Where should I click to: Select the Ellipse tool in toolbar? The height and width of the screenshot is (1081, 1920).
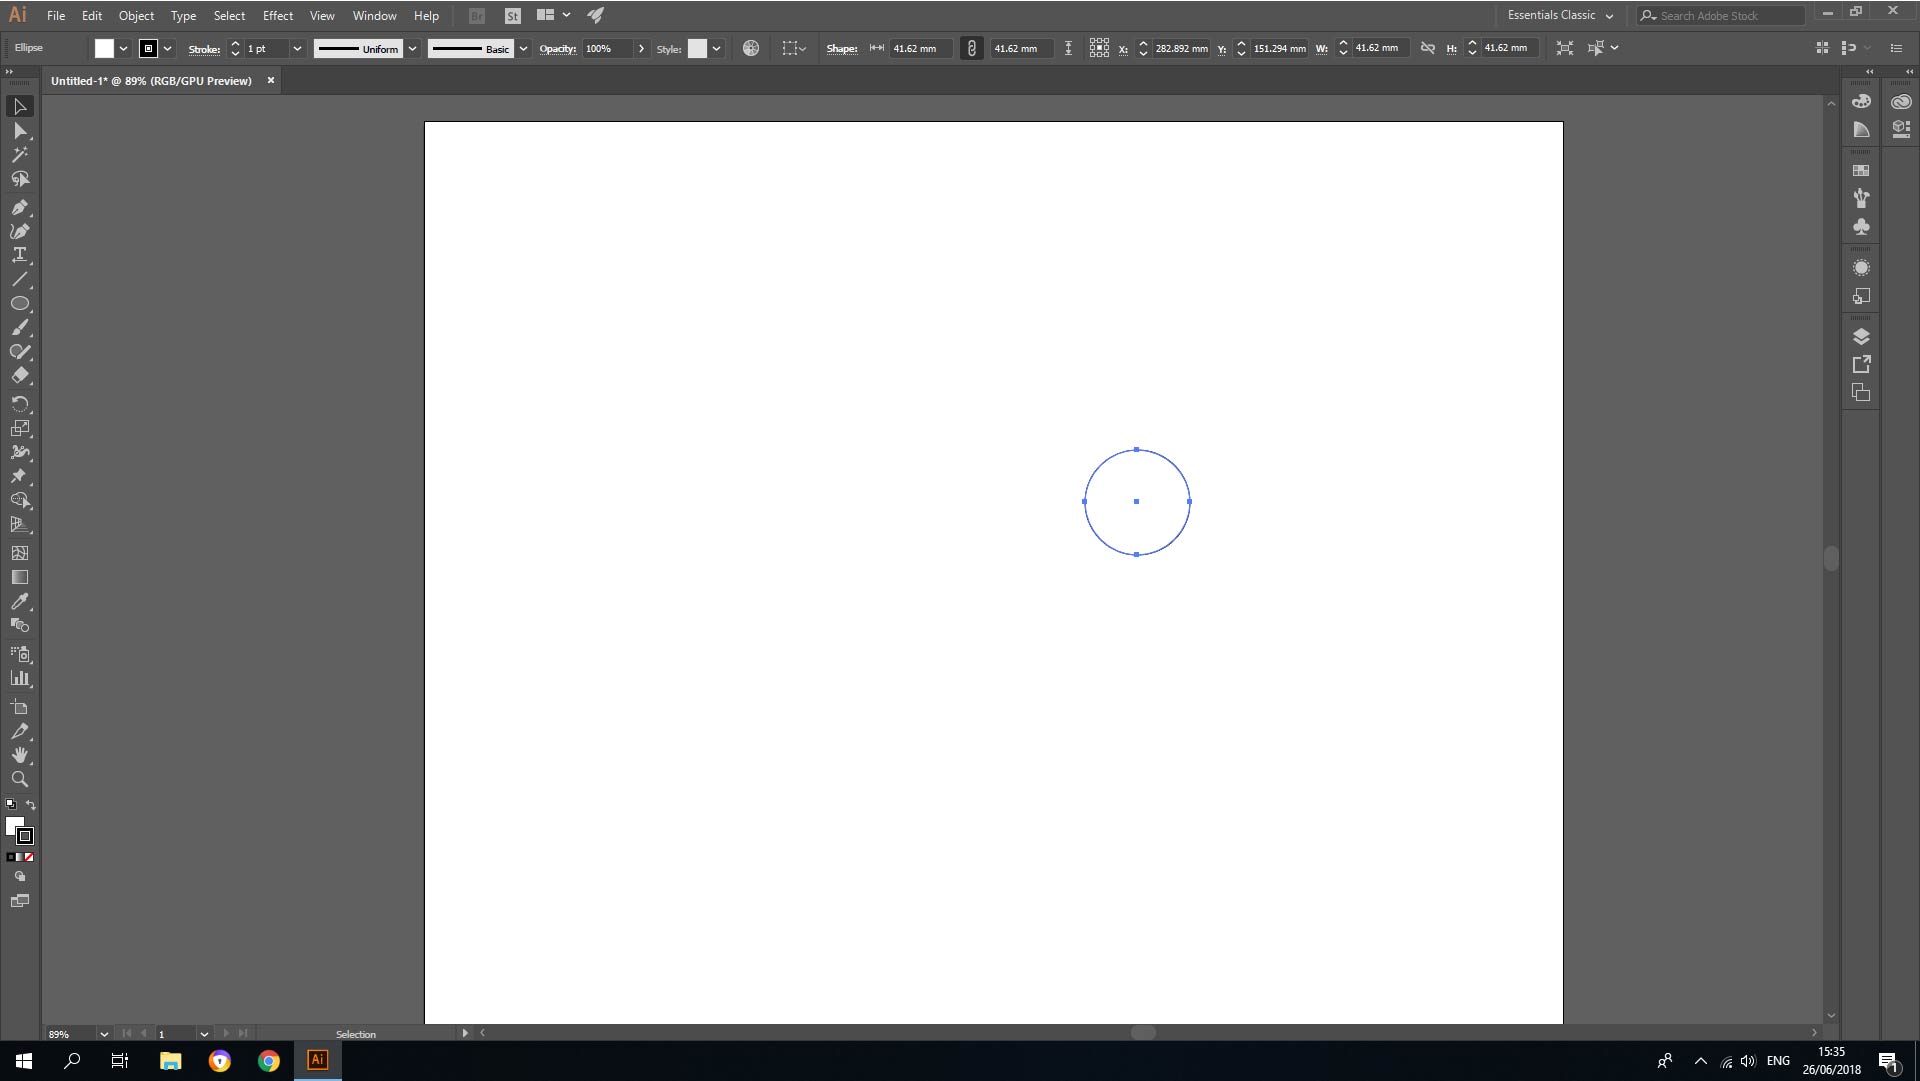20,305
